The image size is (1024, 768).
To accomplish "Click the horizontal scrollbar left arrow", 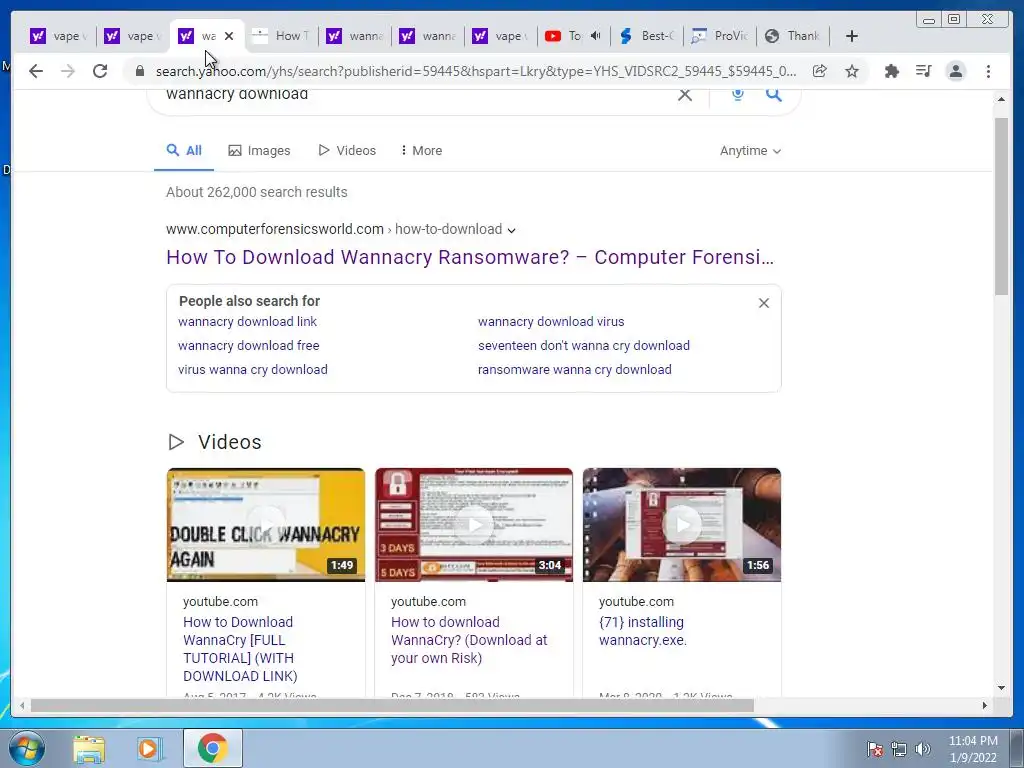I will 22,705.
